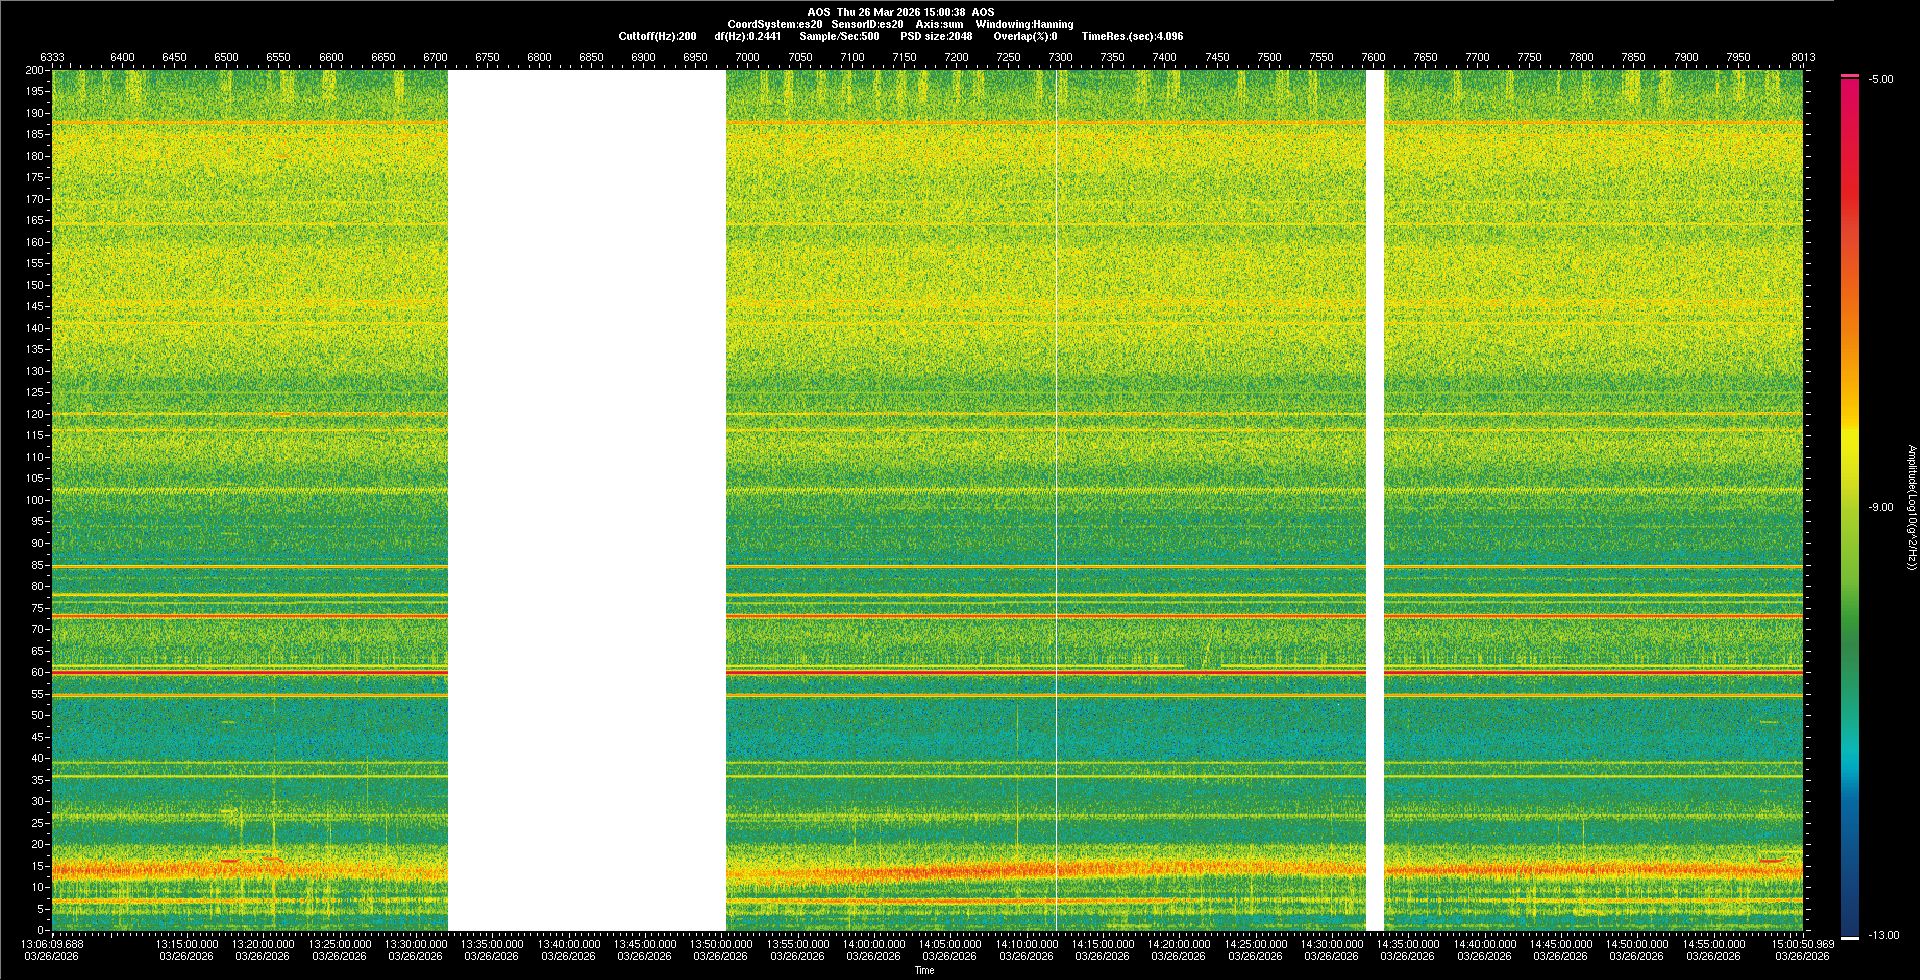
Task: Click the Time axis title at bottom
Action: (x=924, y=970)
